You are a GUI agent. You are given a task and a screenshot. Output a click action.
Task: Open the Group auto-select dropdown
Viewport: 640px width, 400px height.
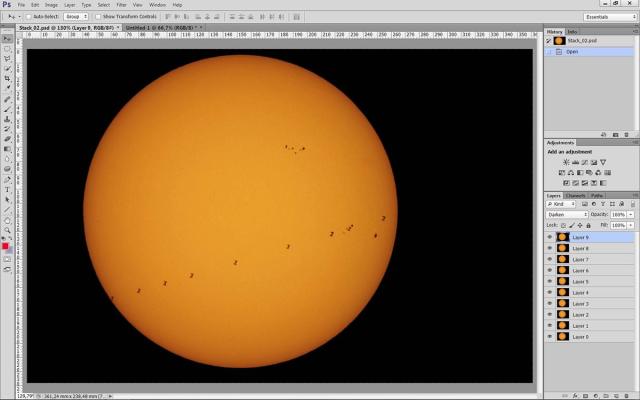[x=76, y=17]
